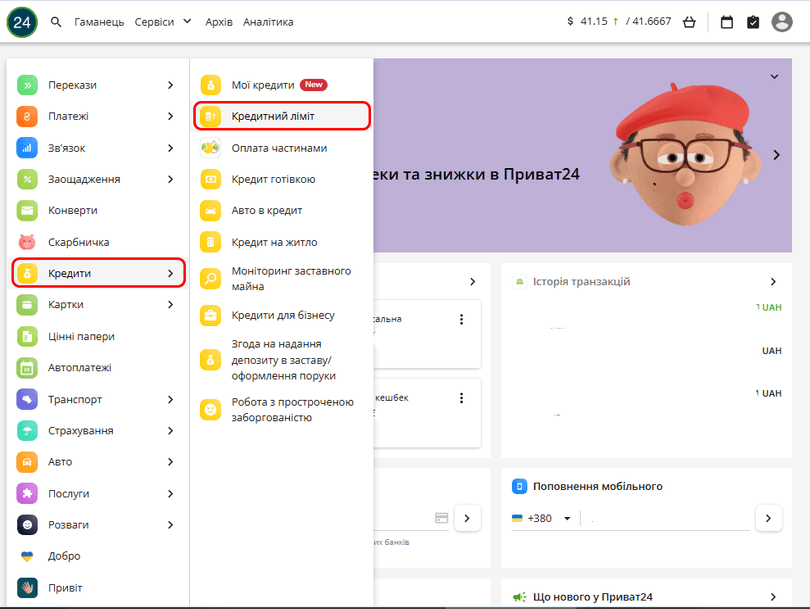Open the profile avatar icon
Screen dimensions: 810x609
[781, 21]
